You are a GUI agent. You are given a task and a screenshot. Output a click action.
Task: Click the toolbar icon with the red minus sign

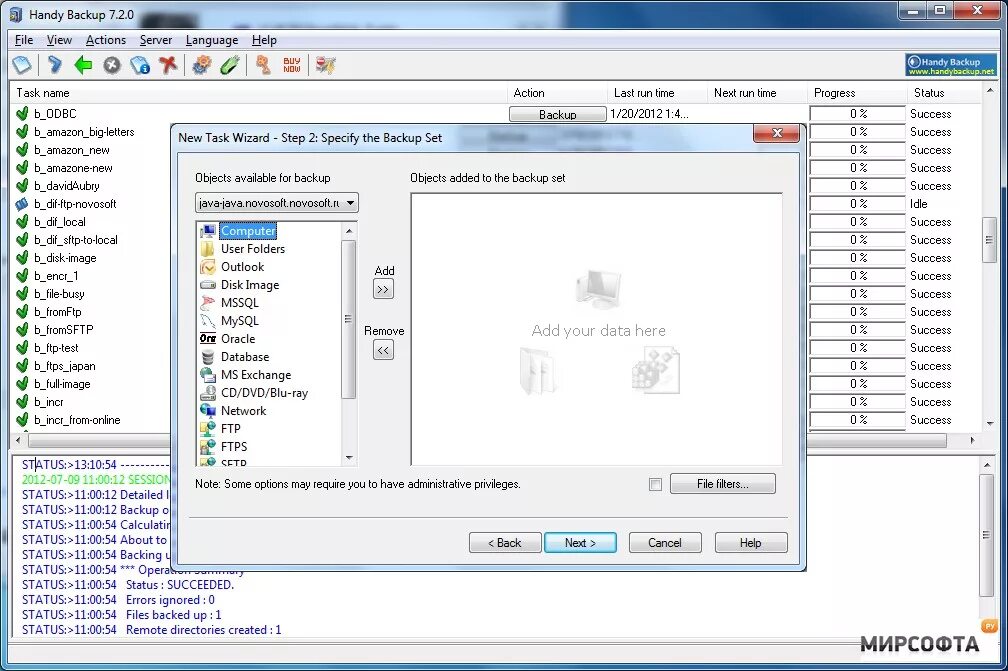[325, 65]
